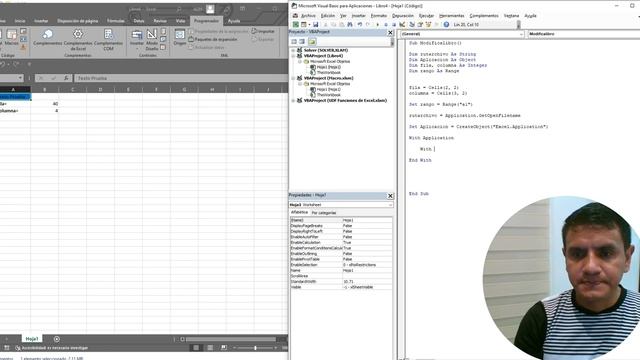The width and height of the screenshot is (640, 360).
Task: Click View Code icon in Project panel
Action: (294, 42)
